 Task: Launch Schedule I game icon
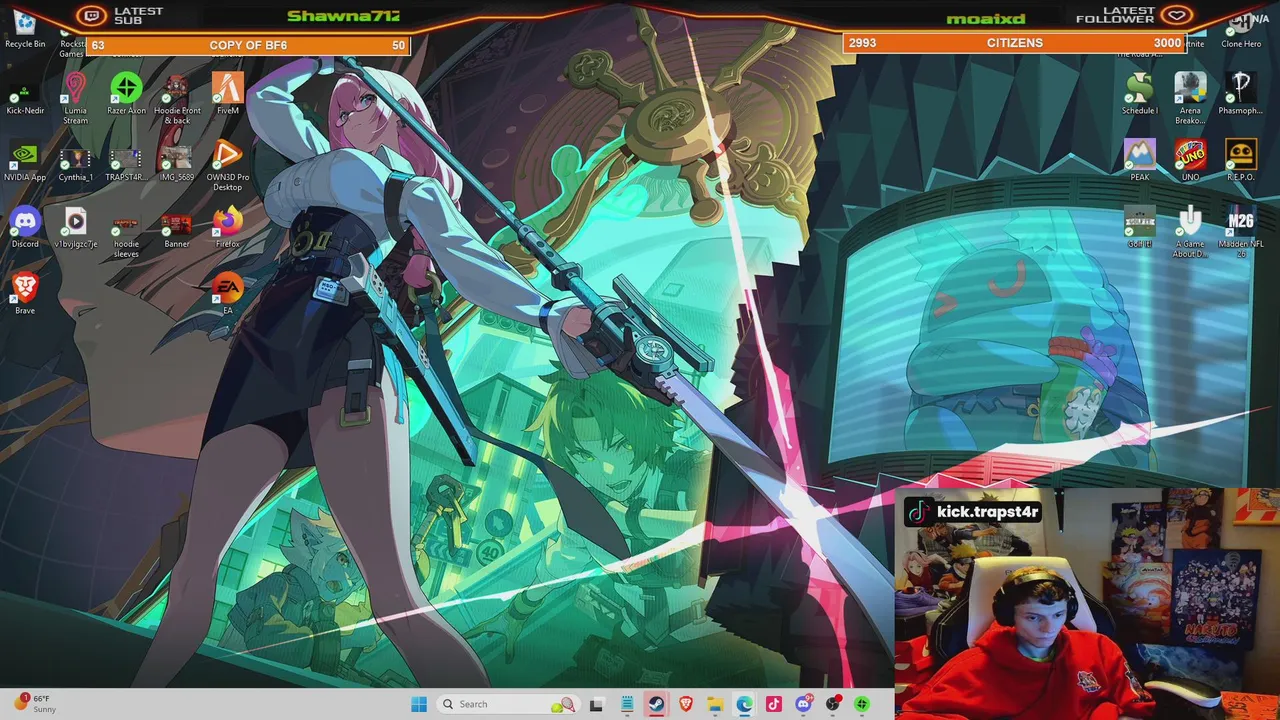point(1139,95)
